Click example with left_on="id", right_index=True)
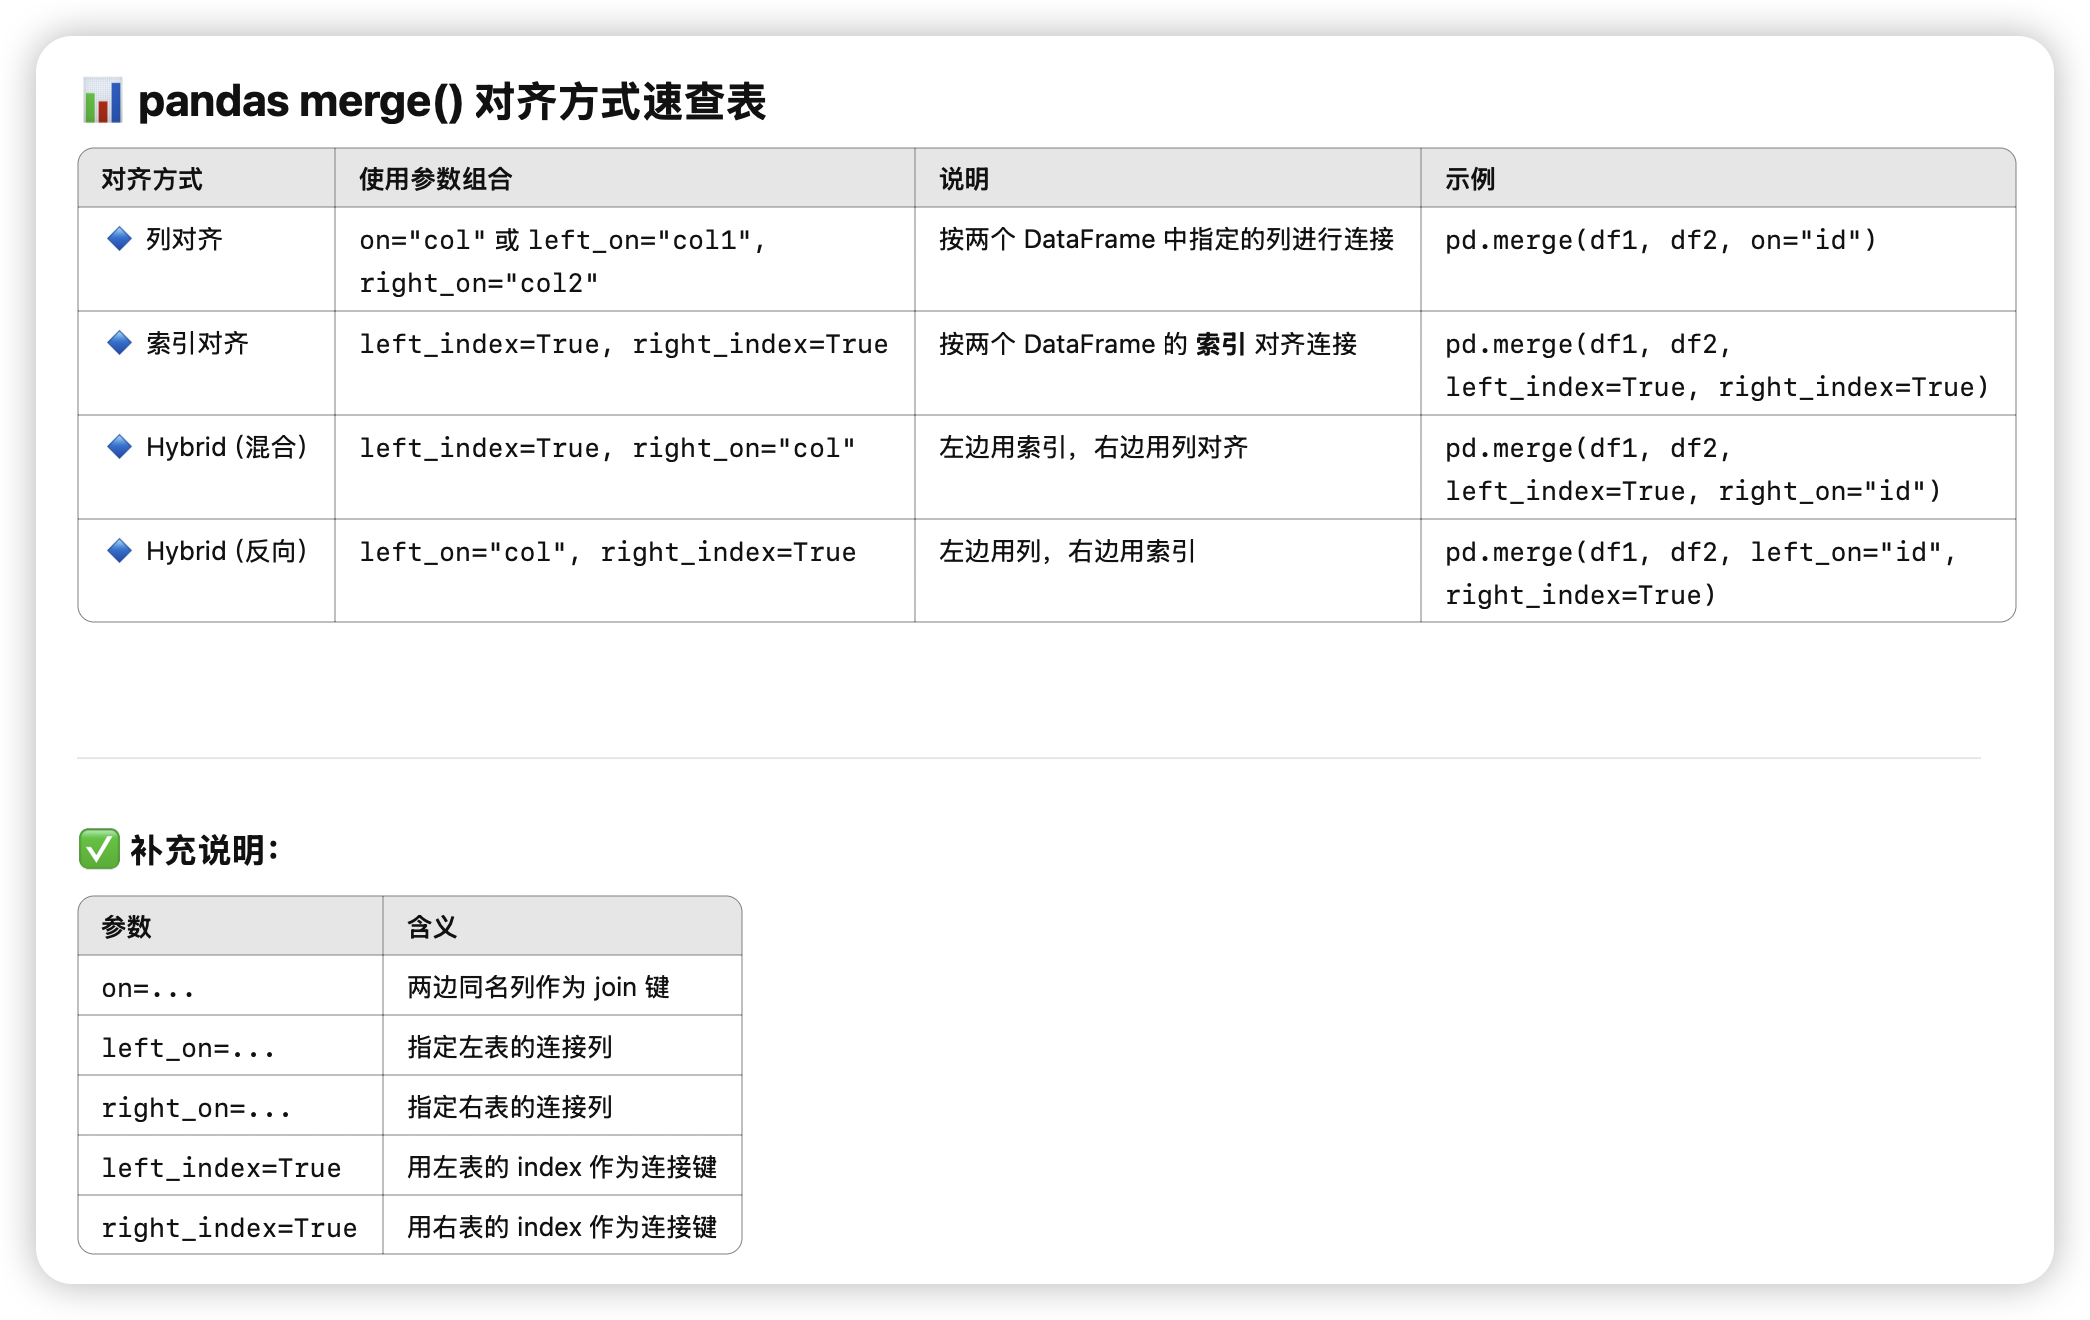 [1701, 573]
